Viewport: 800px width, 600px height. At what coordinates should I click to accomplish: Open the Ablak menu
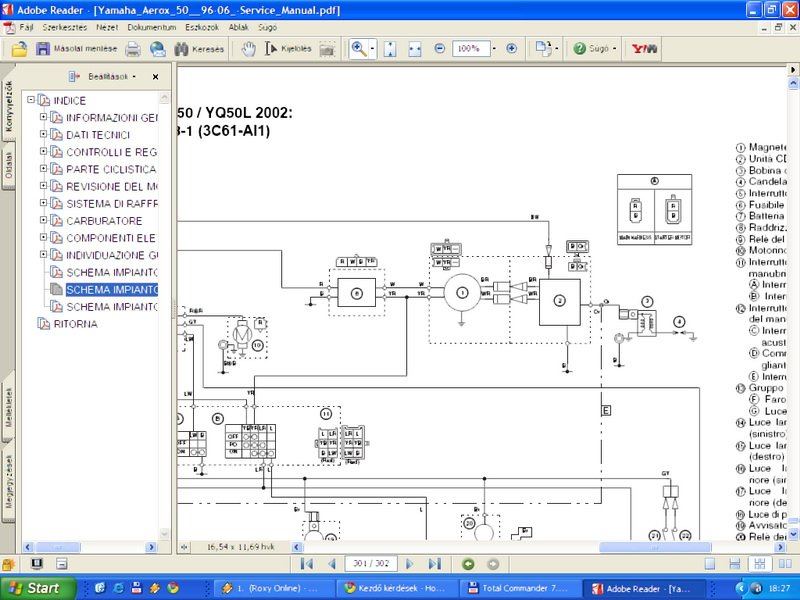coord(238,27)
